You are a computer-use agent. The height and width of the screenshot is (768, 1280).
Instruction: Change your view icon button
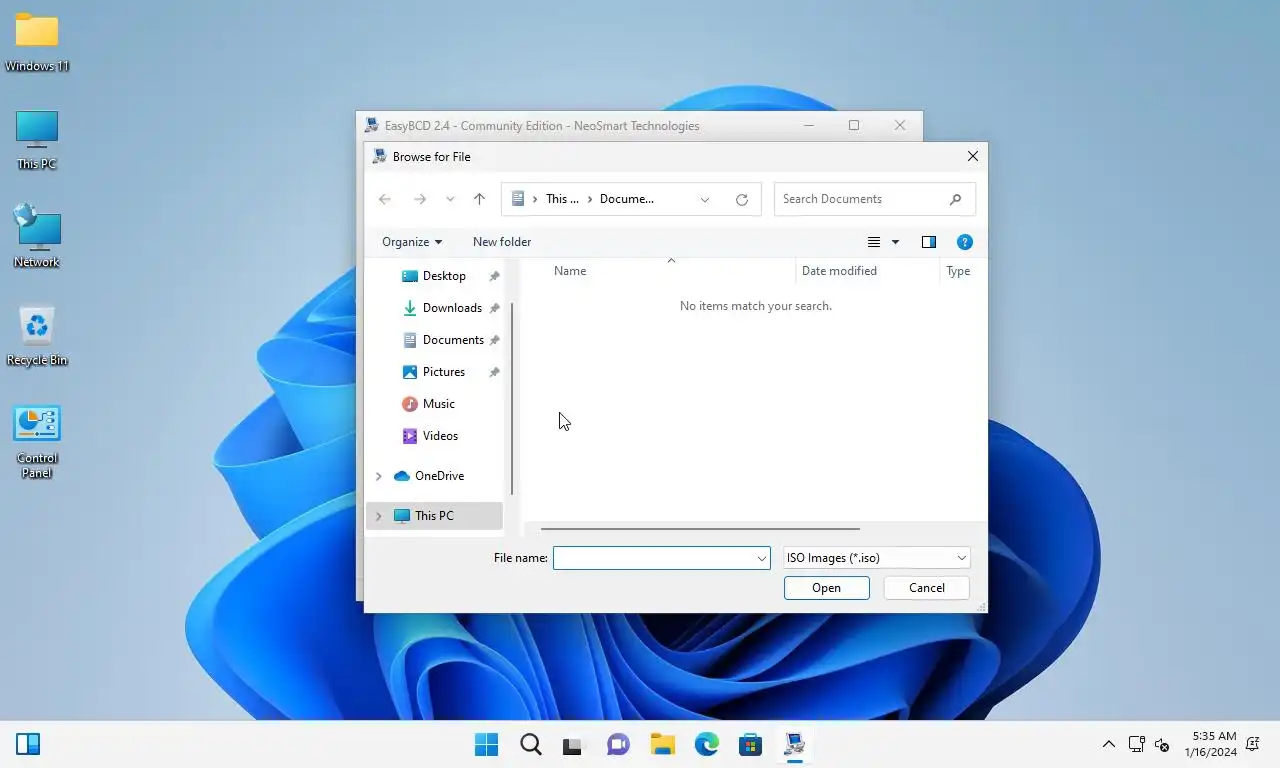(x=874, y=242)
